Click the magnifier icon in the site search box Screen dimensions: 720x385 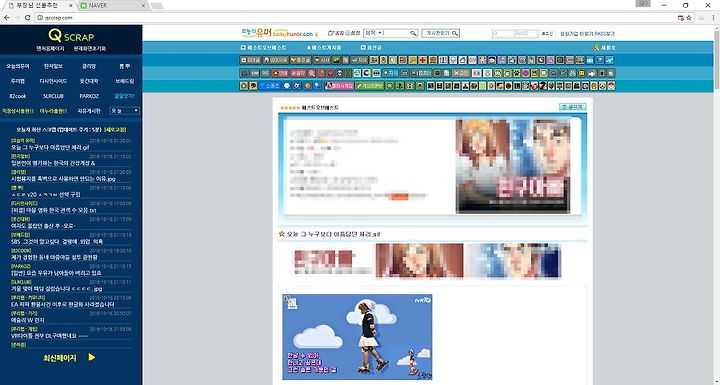click(413, 33)
